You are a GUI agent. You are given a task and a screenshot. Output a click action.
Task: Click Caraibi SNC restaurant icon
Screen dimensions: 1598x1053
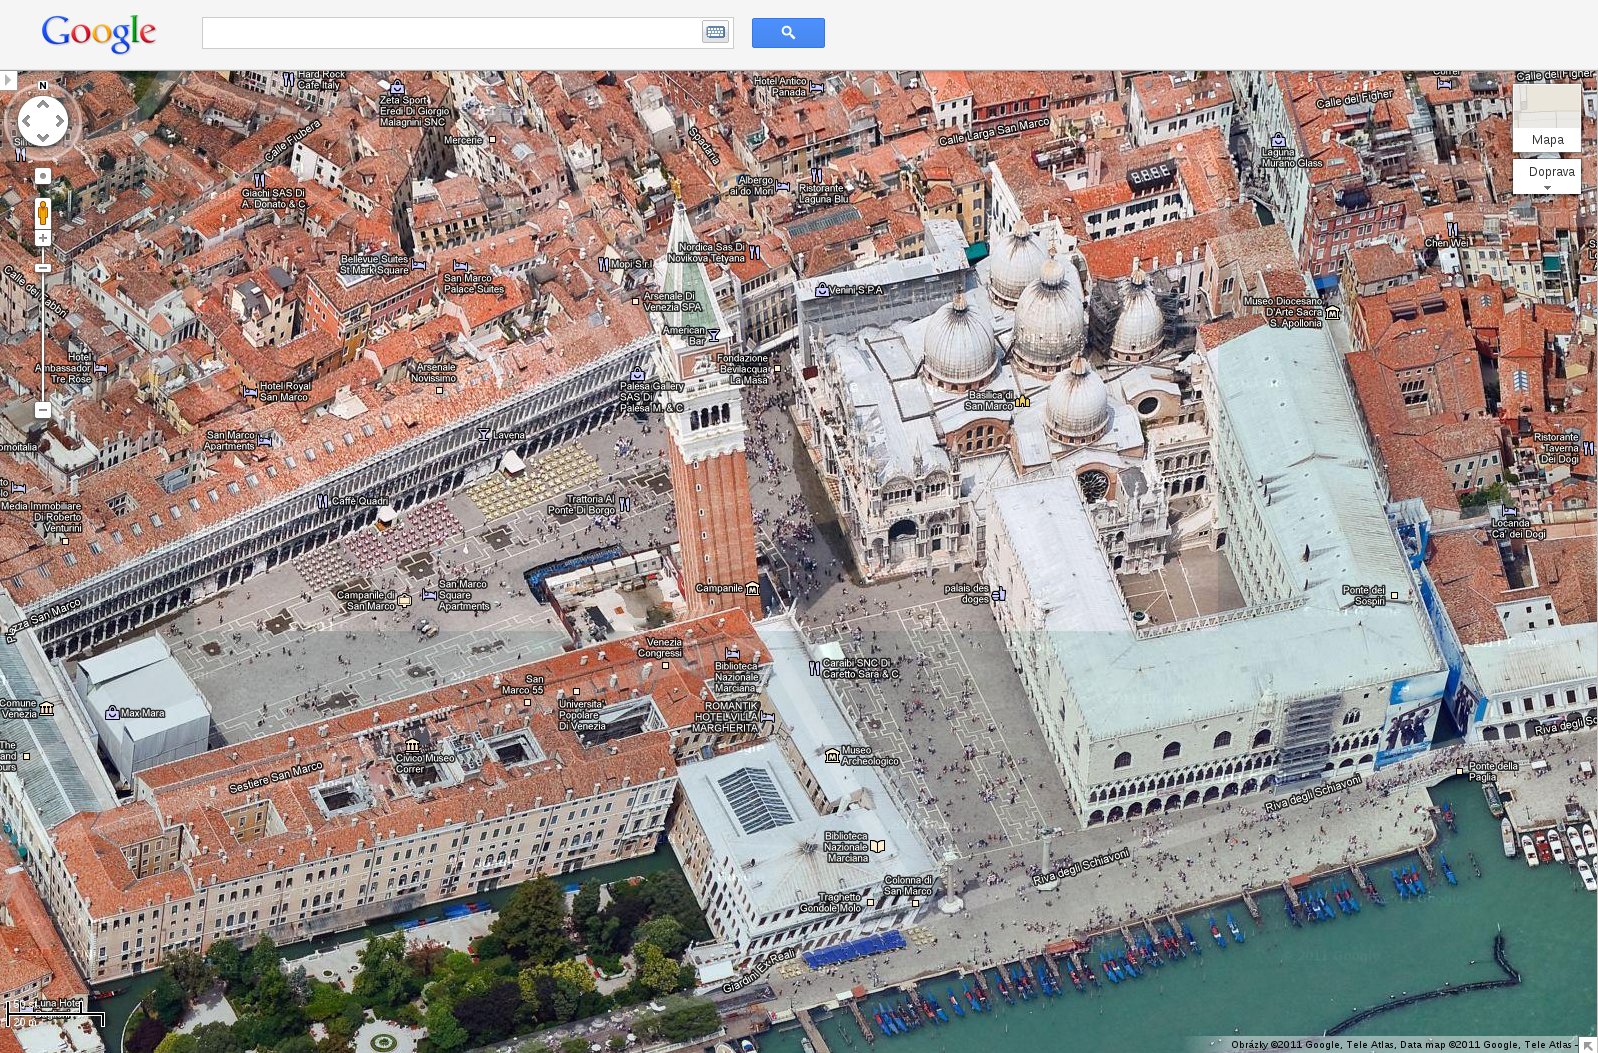[814, 668]
